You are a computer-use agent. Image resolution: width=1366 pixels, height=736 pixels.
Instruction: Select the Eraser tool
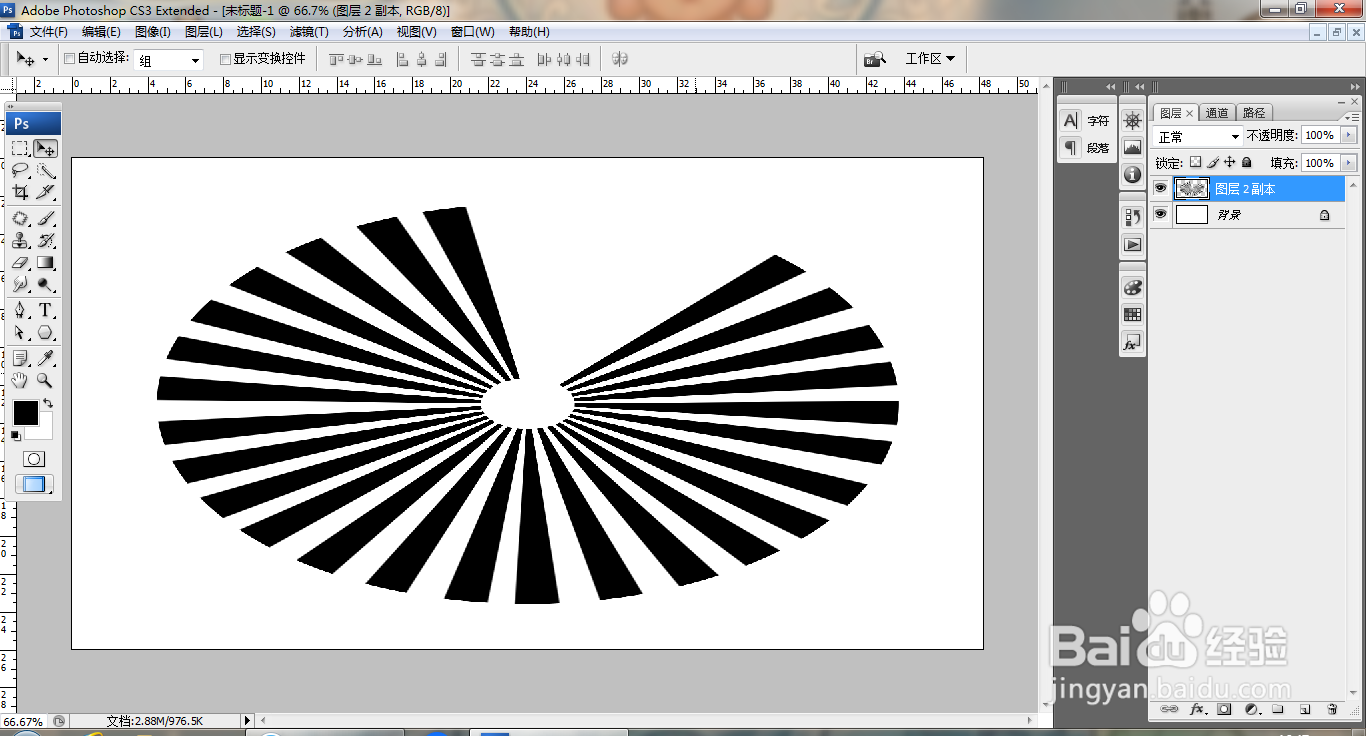pyautogui.click(x=20, y=262)
